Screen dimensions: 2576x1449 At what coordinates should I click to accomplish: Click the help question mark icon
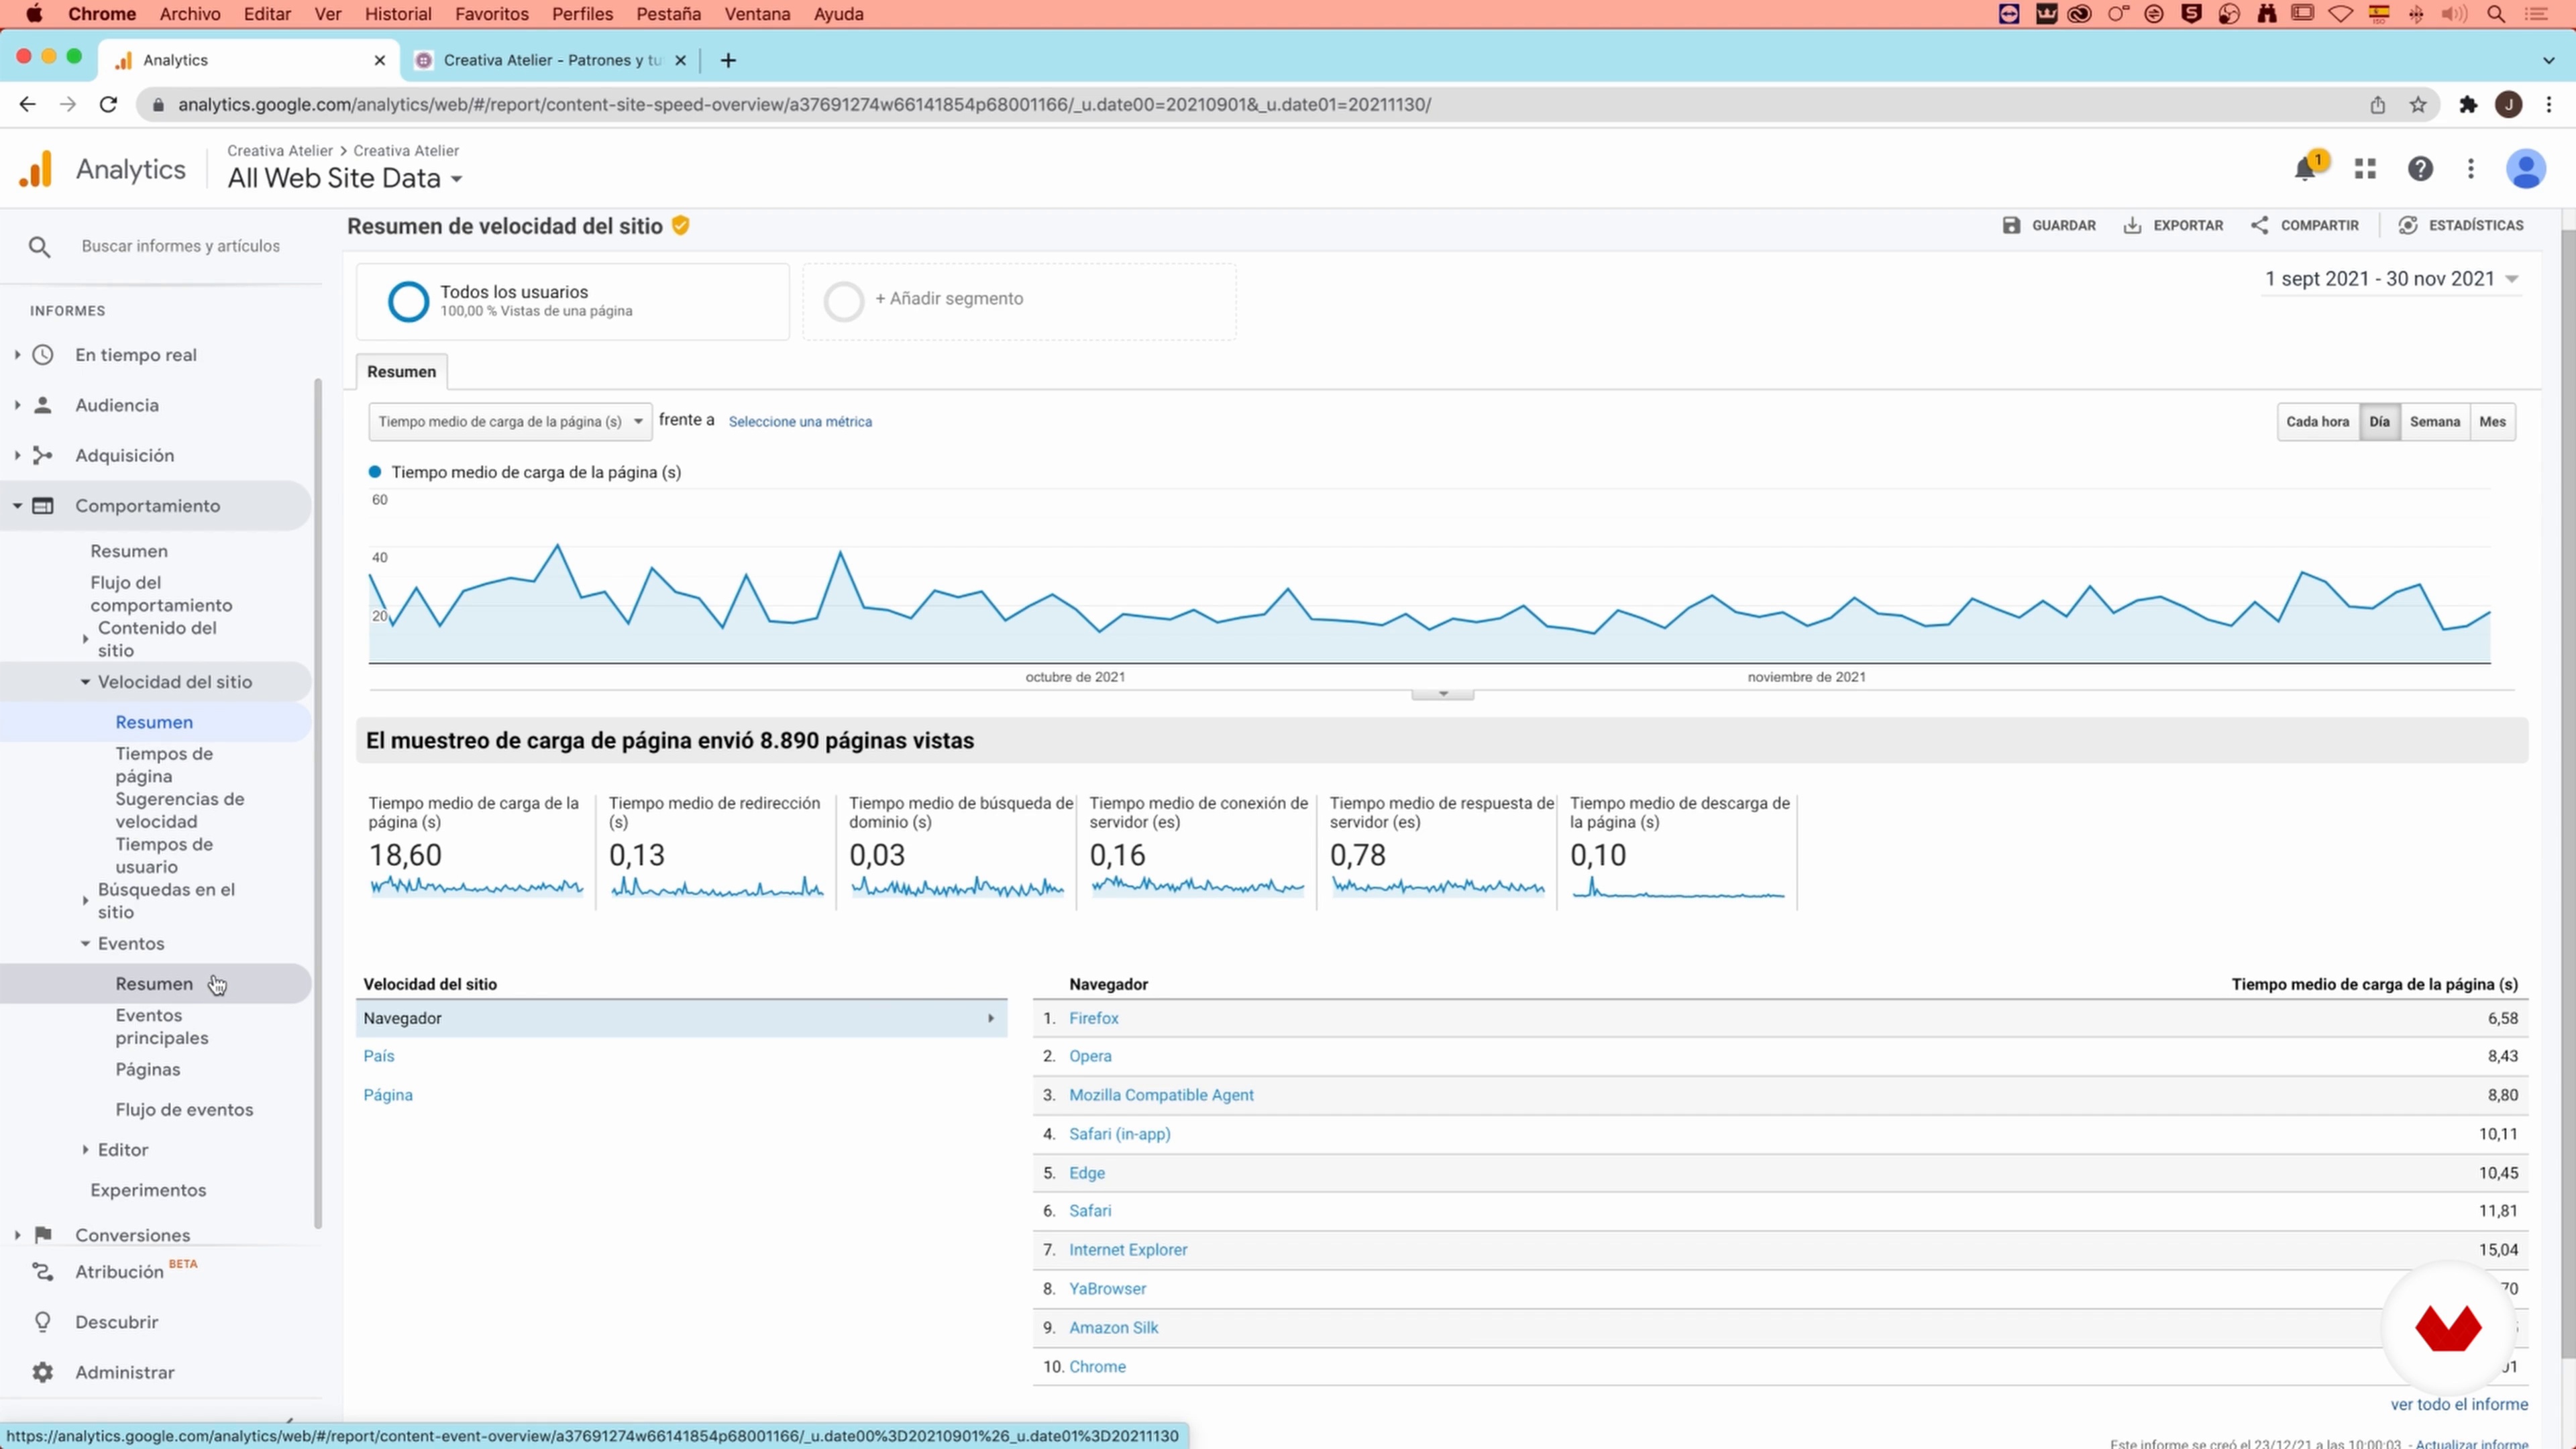coord(2420,169)
